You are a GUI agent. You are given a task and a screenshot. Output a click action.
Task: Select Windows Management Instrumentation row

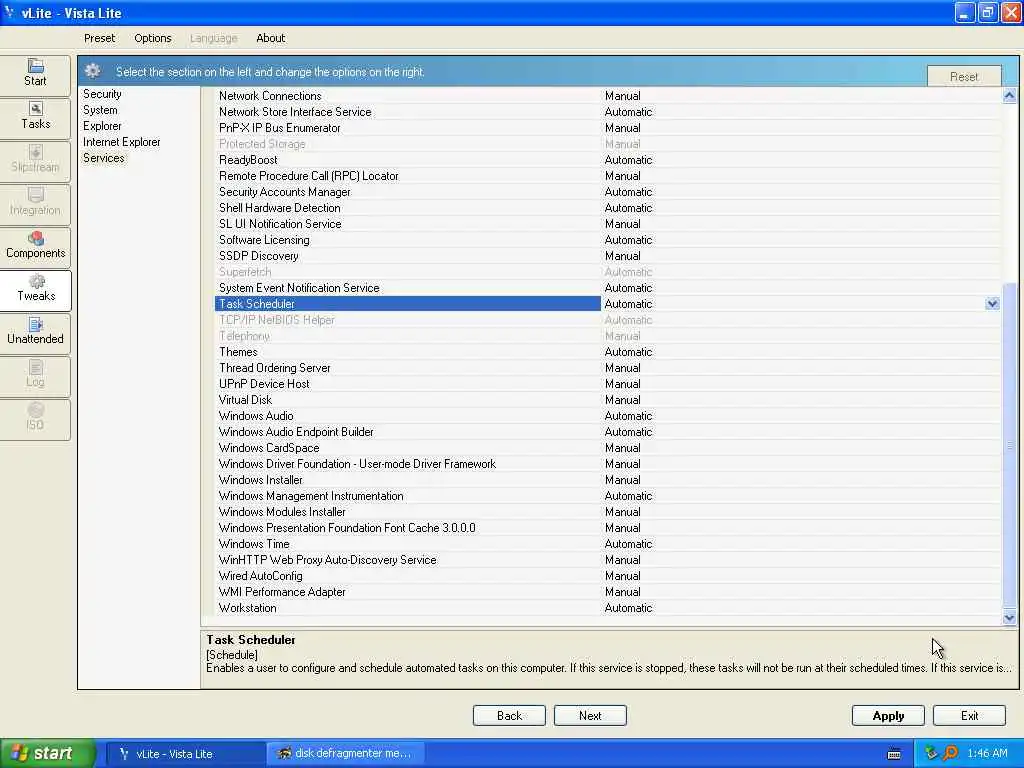[x=607, y=496]
